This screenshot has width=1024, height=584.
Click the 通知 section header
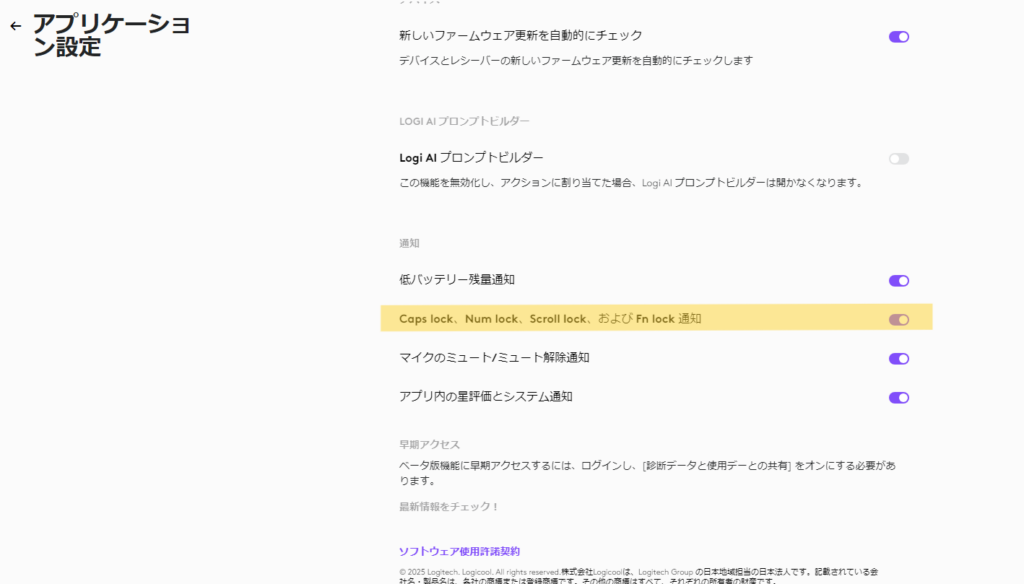point(409,243)
